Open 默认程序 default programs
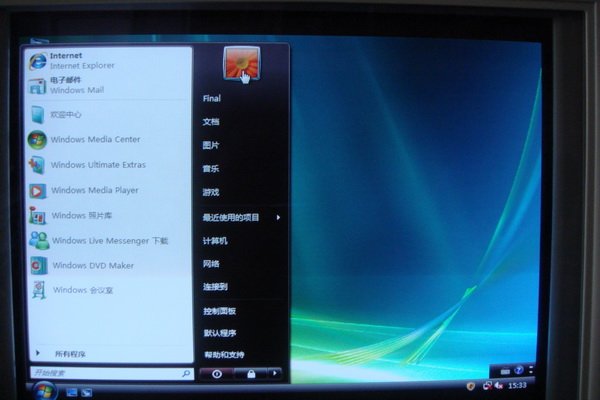The width and height of the screenshot is (600, 400). pos(220,333)
